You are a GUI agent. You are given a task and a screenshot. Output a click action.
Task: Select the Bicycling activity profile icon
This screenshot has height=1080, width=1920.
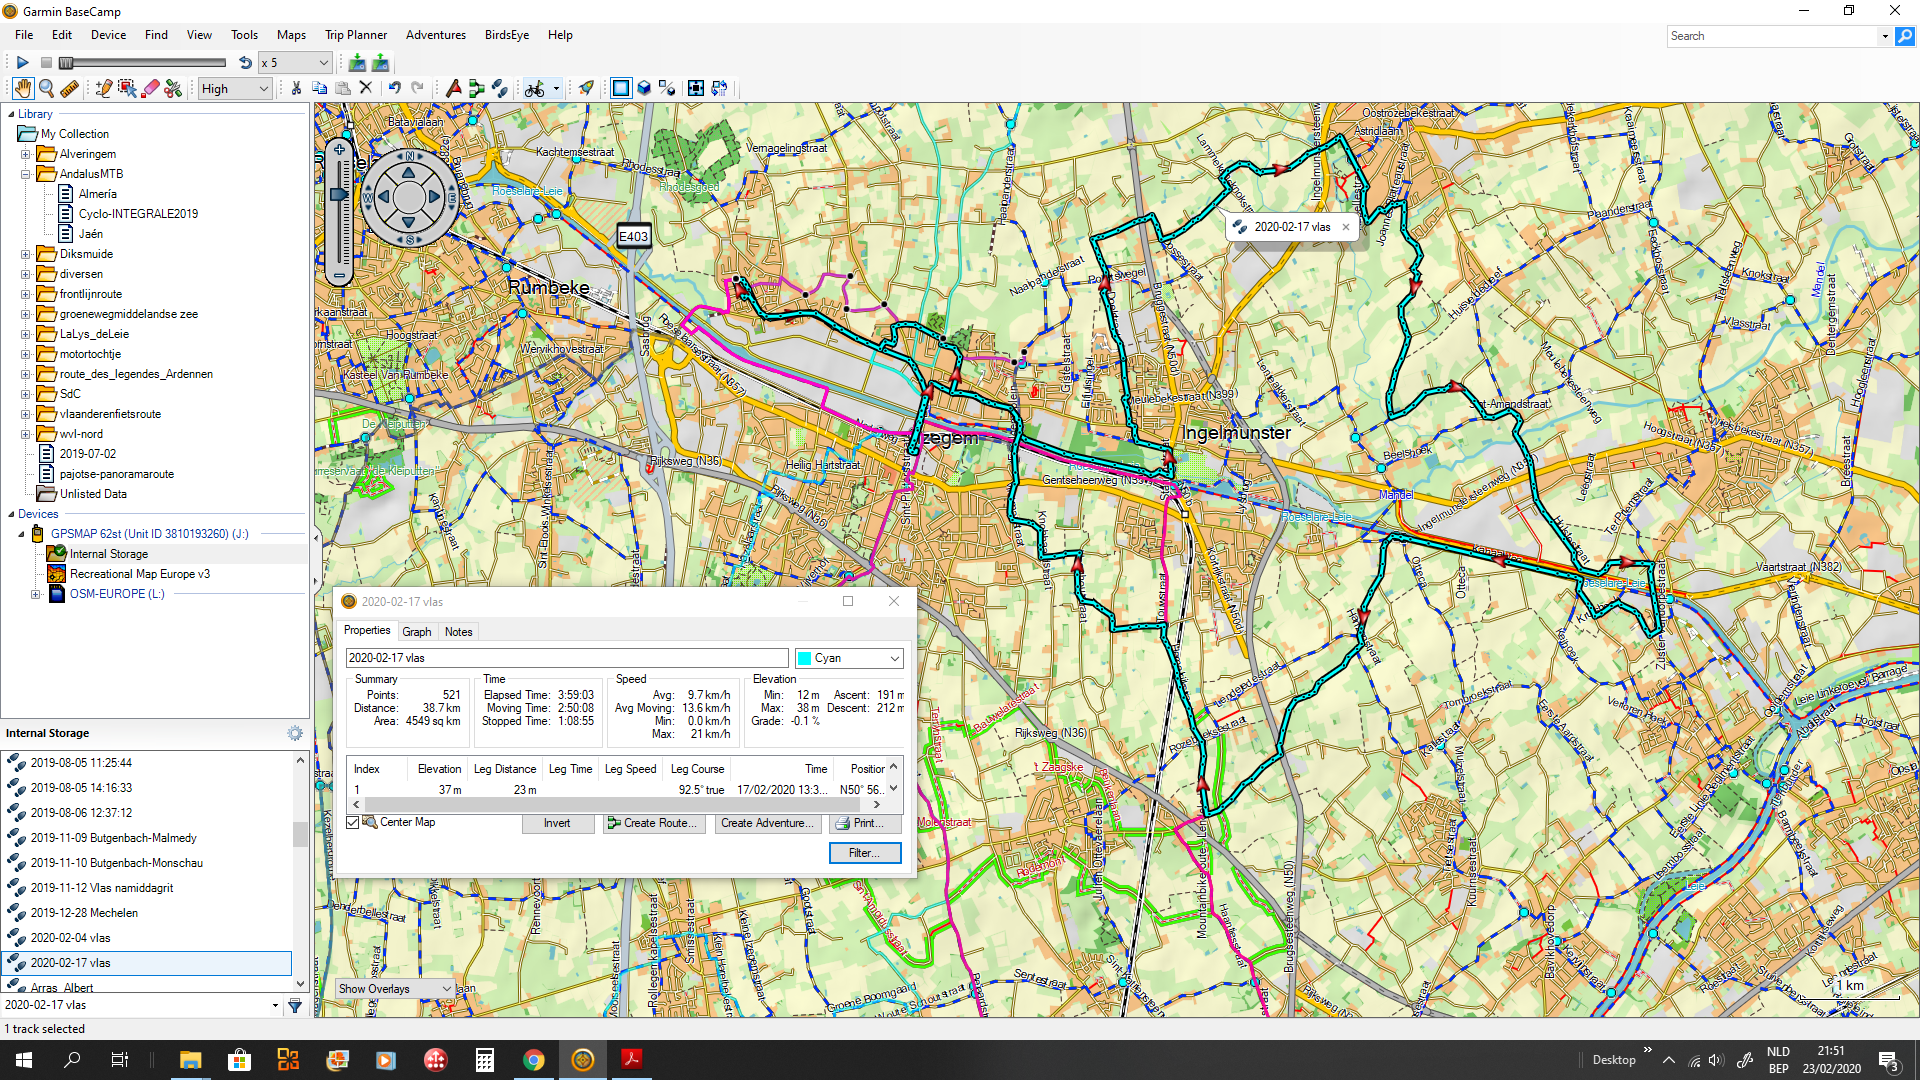click(x=535, y=88)
